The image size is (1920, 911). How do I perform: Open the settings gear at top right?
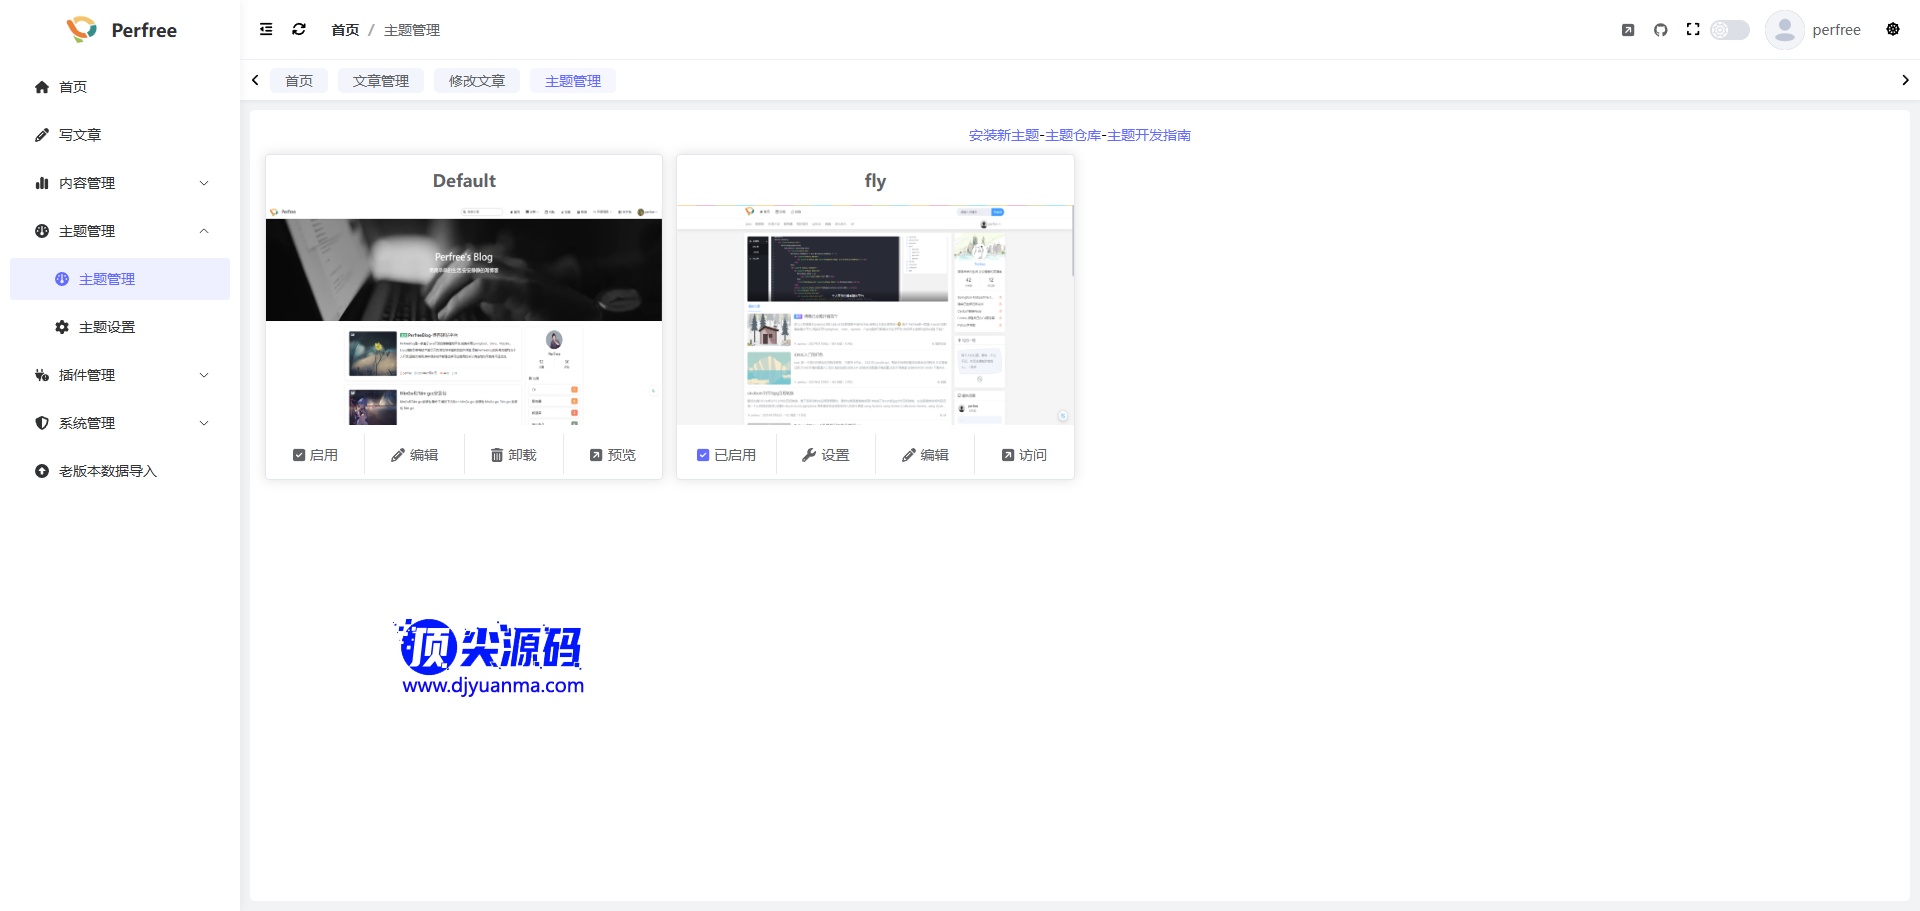click(x=1892, y=30)
